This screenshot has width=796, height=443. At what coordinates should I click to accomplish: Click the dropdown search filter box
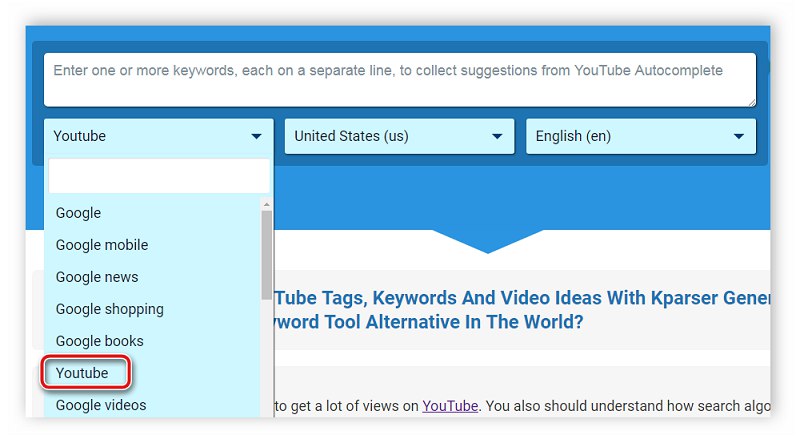pos(159,177)
